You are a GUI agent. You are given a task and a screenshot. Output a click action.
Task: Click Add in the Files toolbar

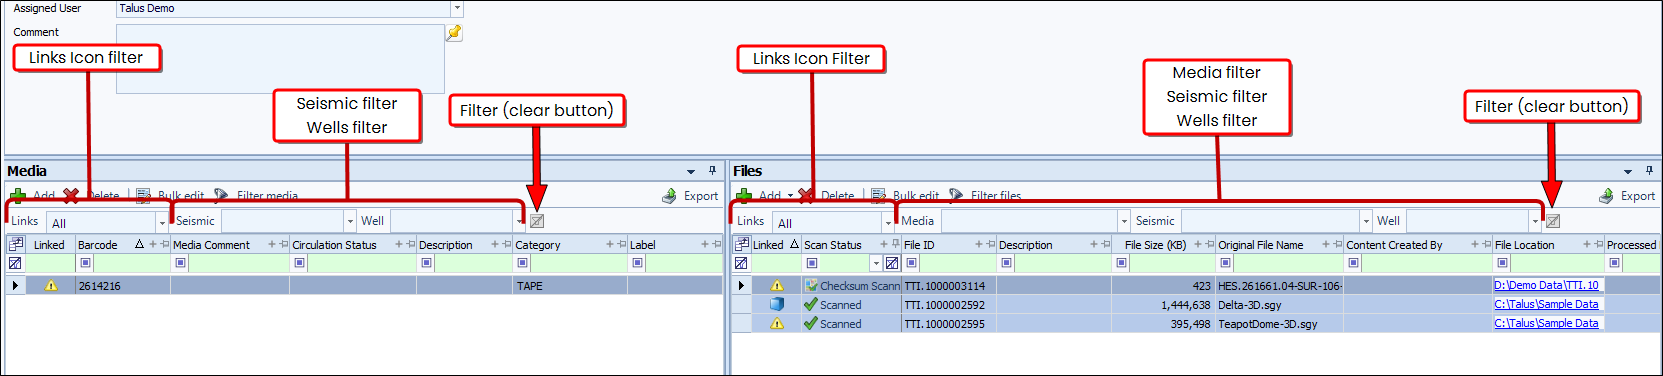(x=759, y=196)
